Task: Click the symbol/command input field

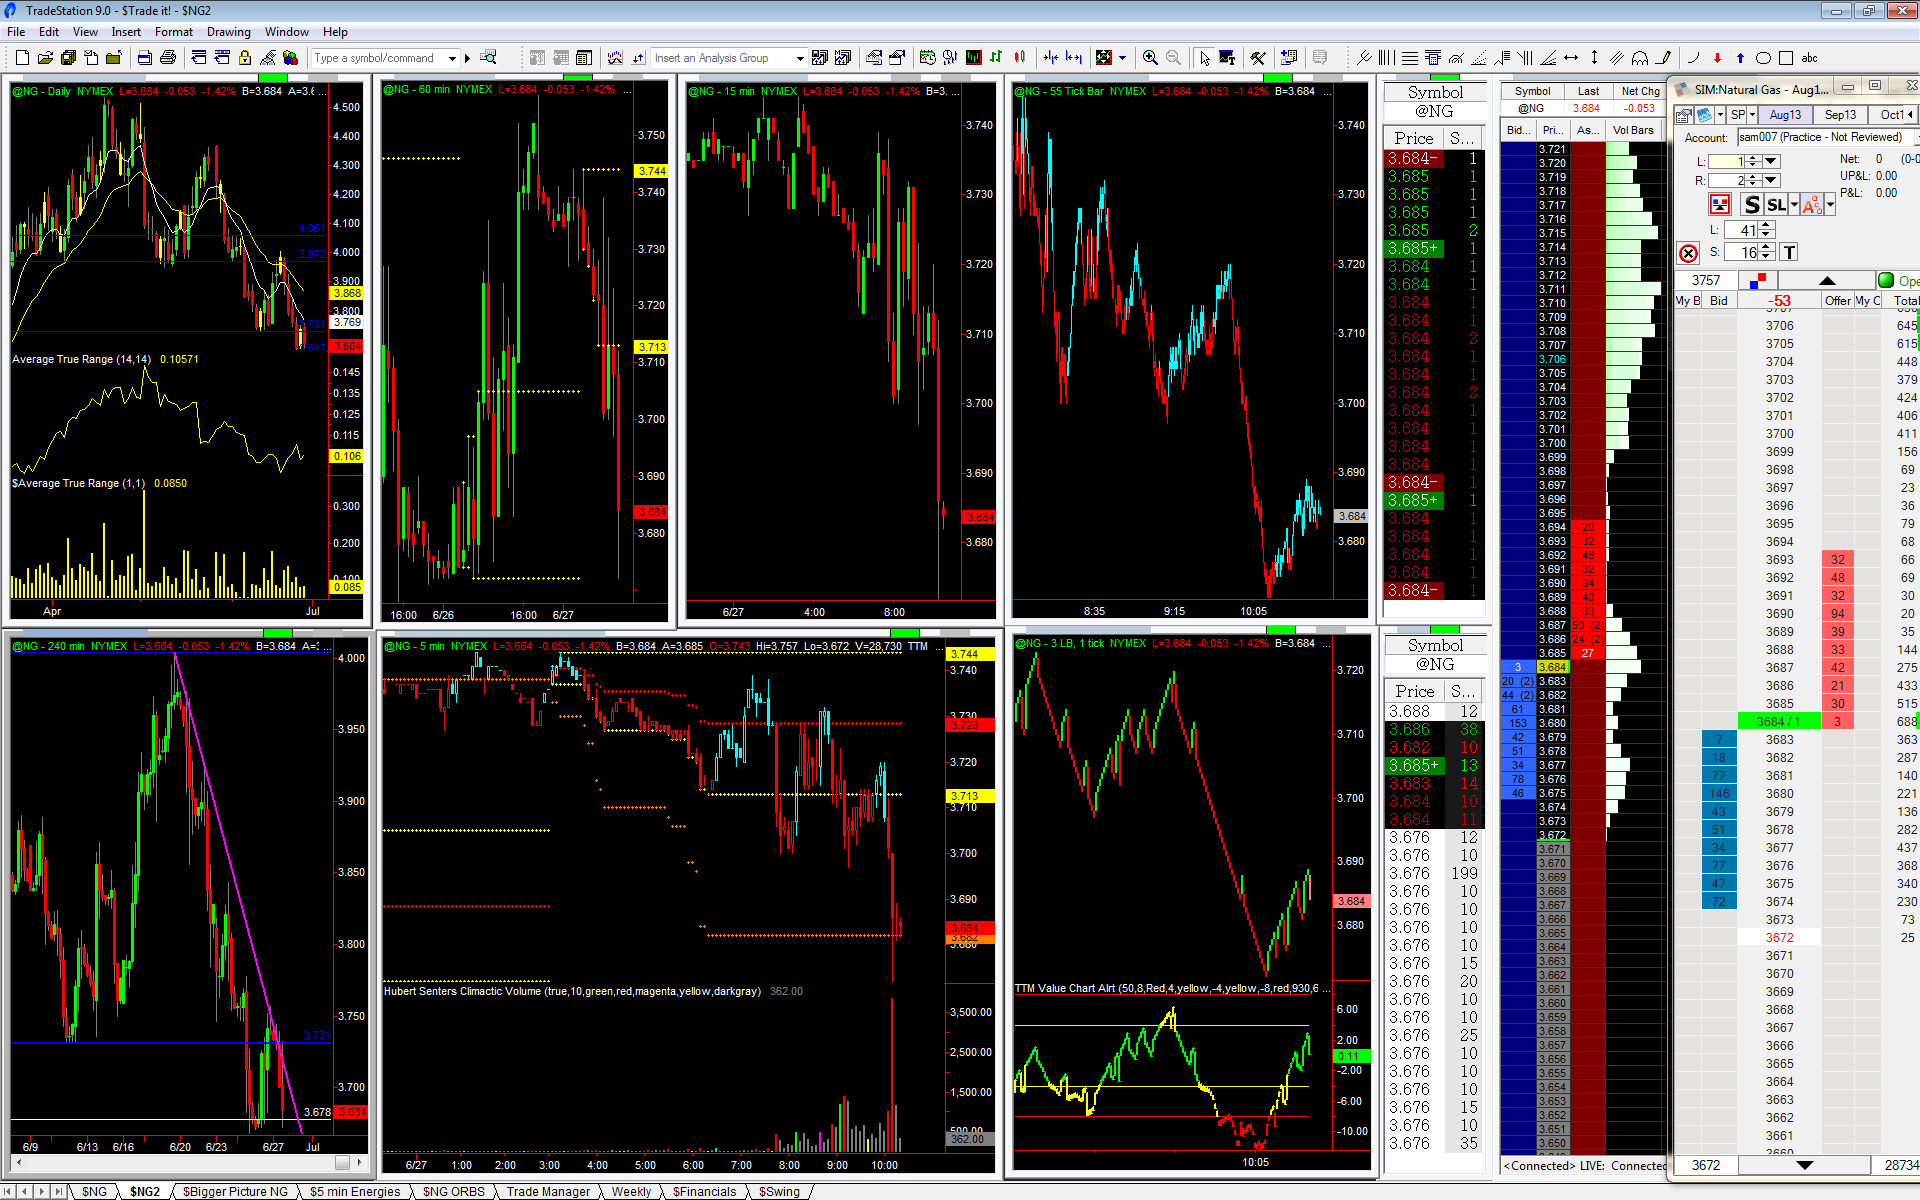Action: (379, 58)
